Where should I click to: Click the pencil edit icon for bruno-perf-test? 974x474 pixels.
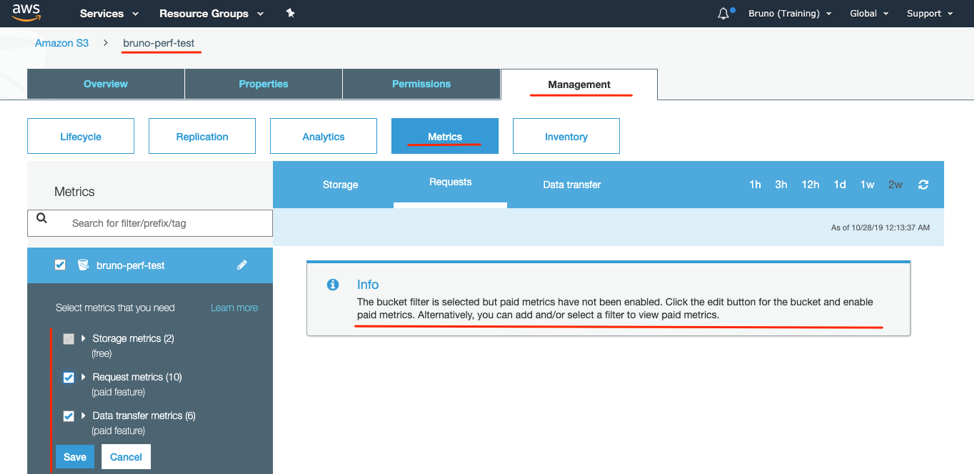242,265
